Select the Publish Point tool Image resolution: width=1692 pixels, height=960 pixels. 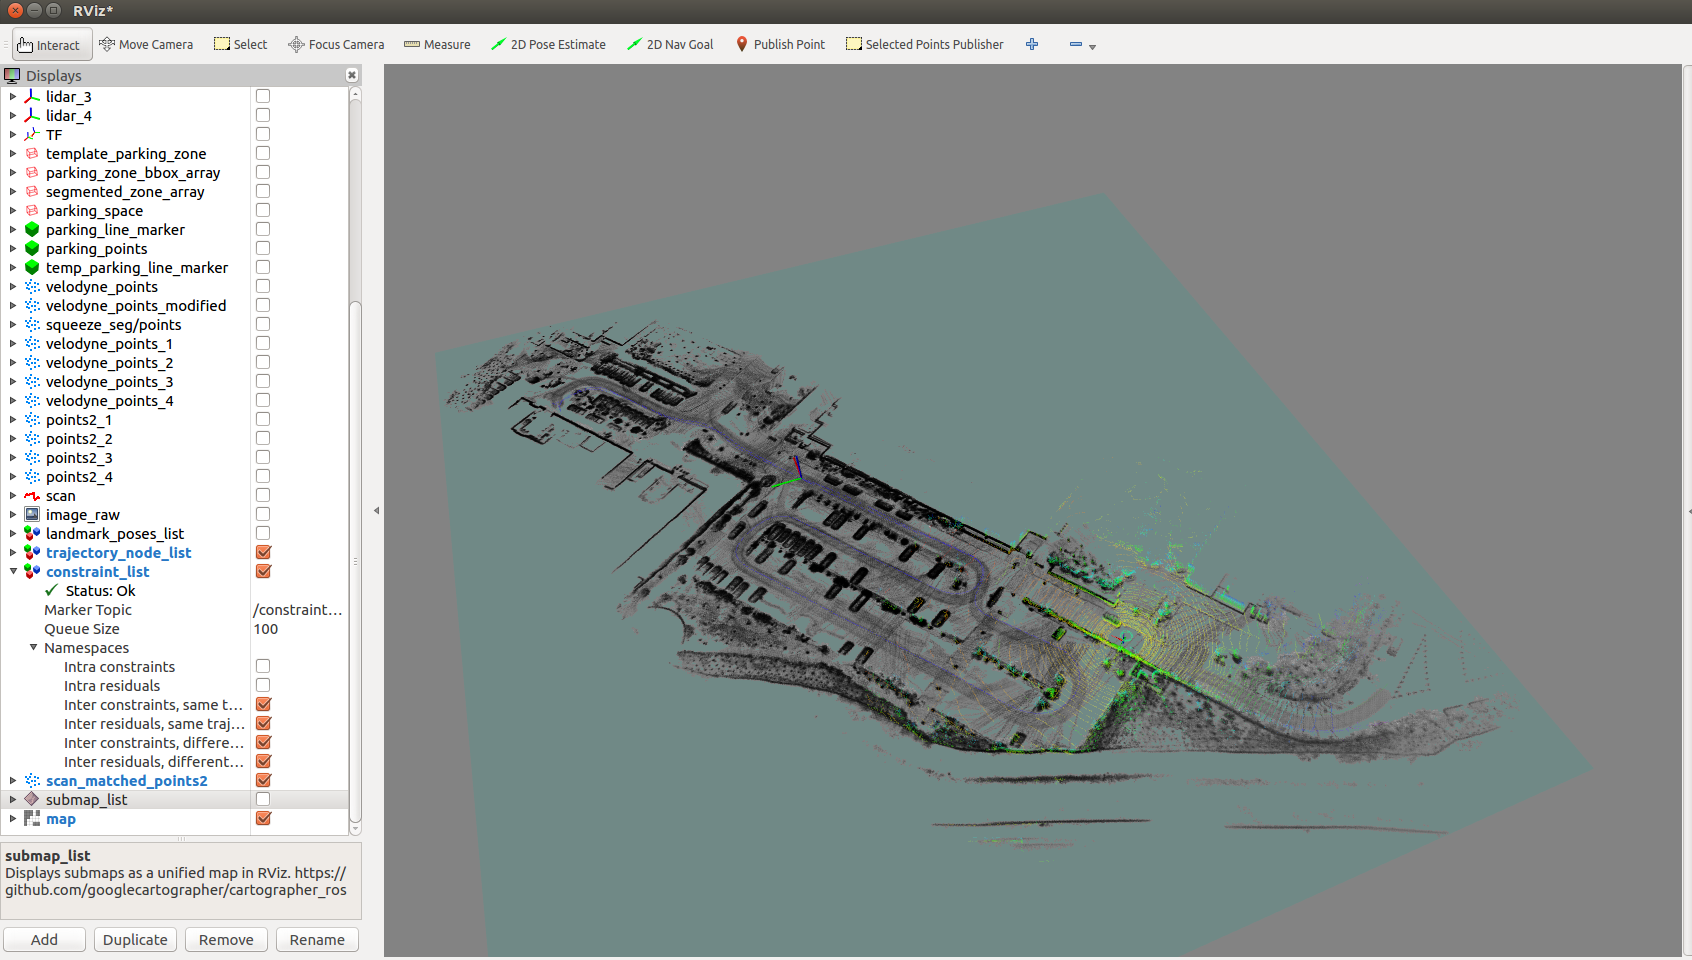click(x=780, y=44)
